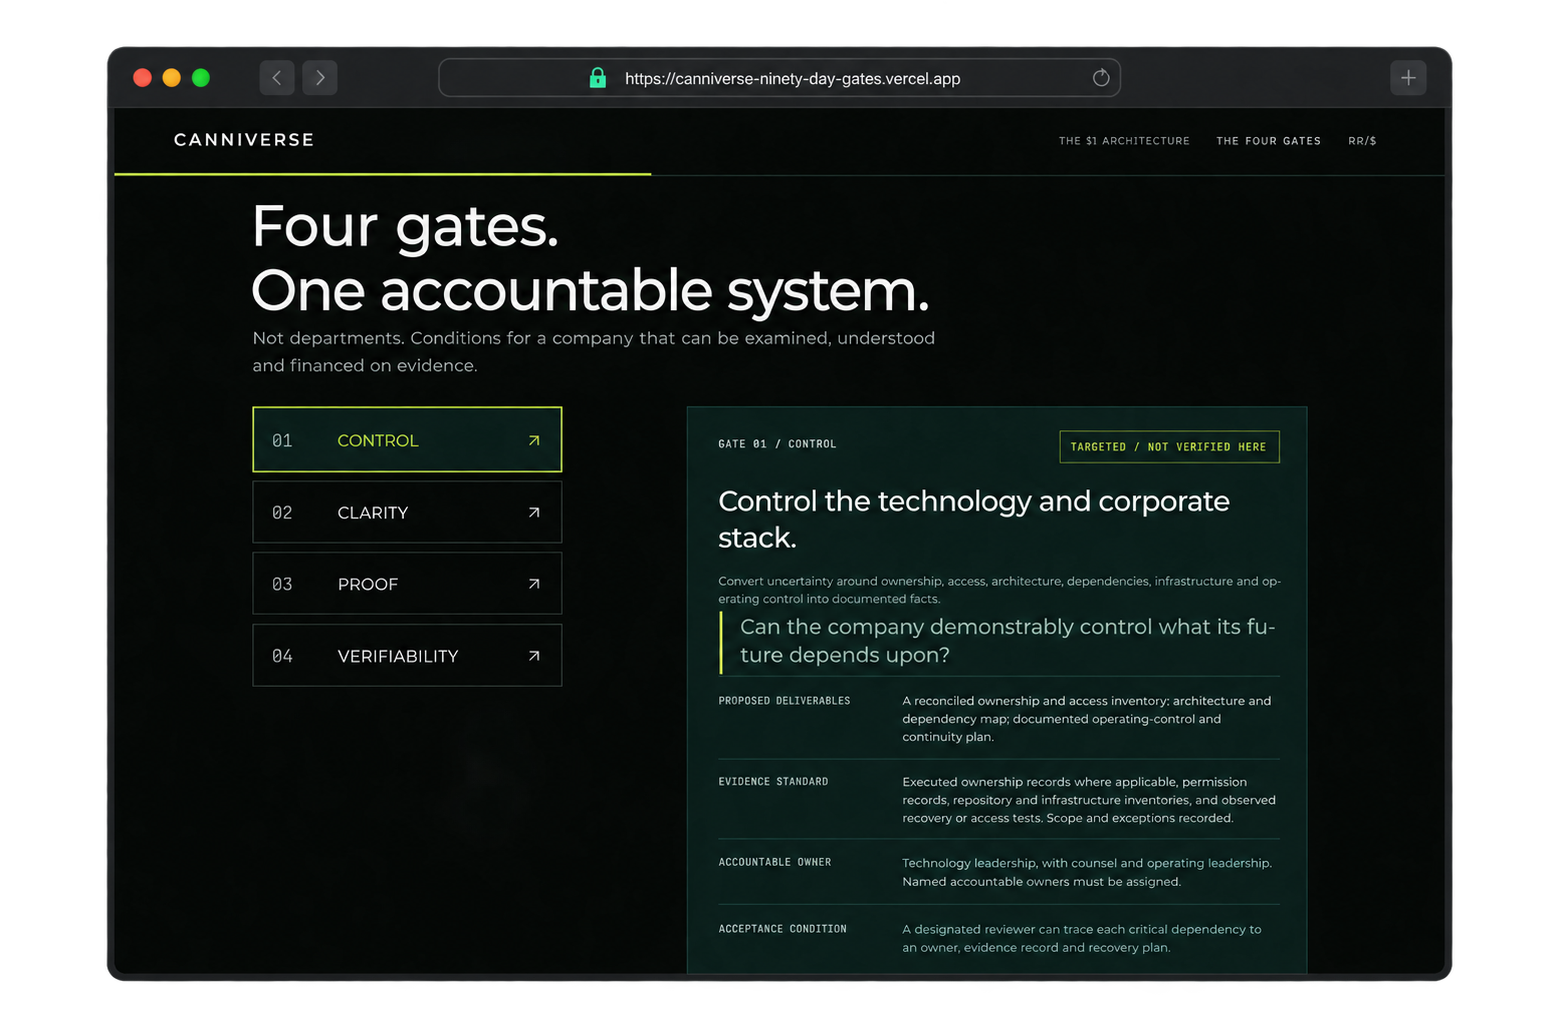This screenshot has width=1559, height=1009.
Task: Click the 'A designated reviewer can trace' text
Action: [1082, 938]
